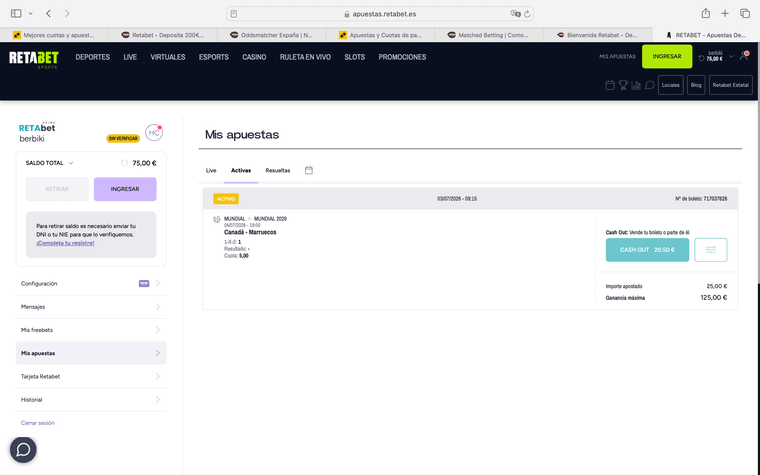760x475 pixels.
Task: Click Safari share icon
Action: (x=706, y=14)
